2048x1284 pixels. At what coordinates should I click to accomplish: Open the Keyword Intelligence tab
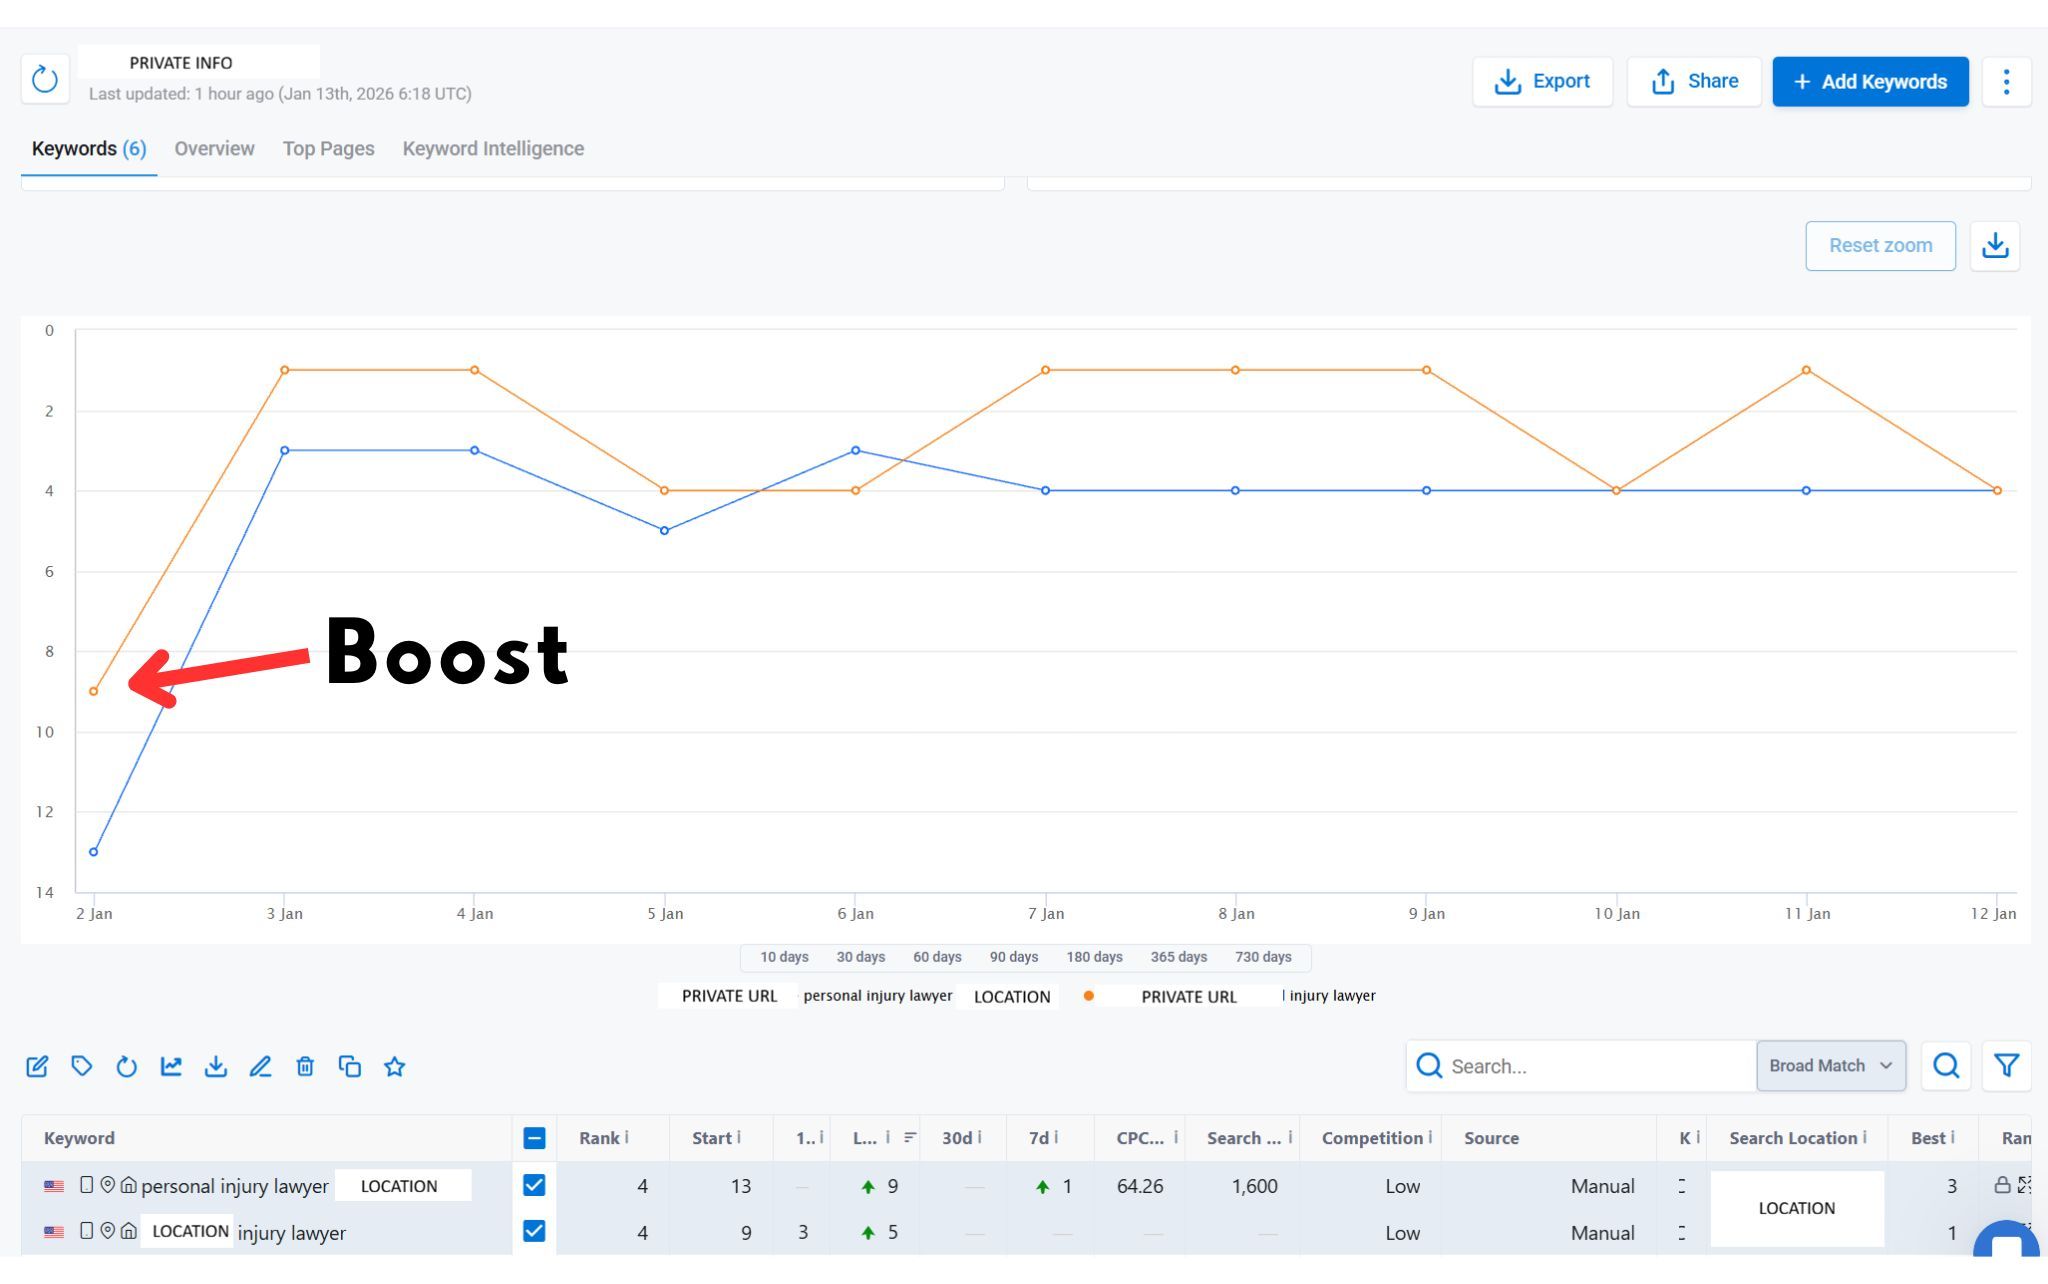coord(493,149)
